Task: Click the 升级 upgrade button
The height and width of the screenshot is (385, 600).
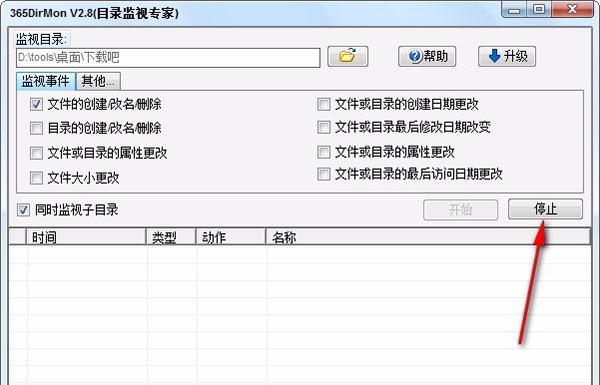Action: 507,57
